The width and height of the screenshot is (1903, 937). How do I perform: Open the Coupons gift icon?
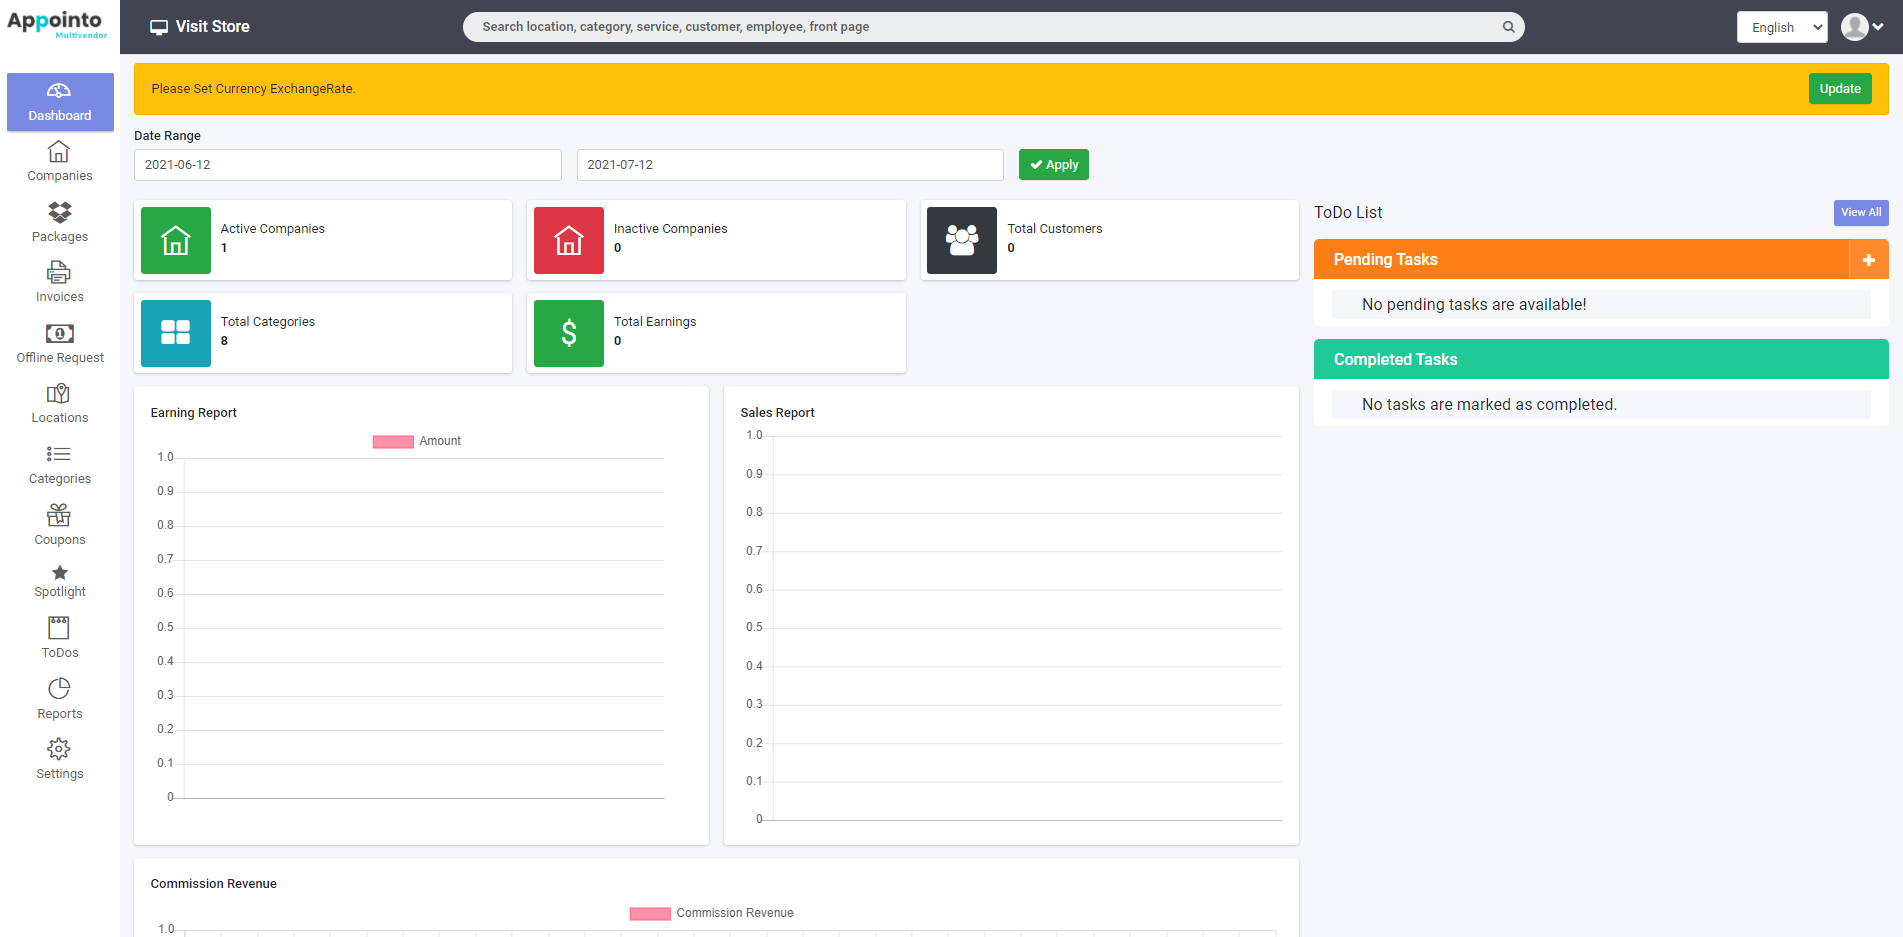click(x=59, y=515)
